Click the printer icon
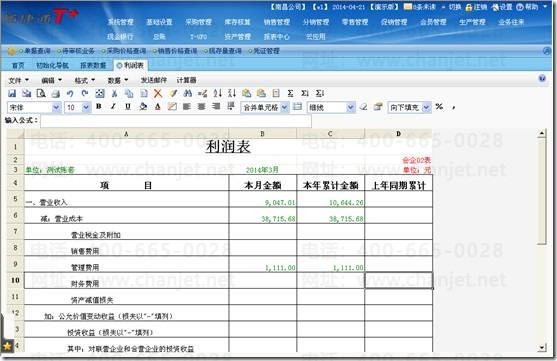This screenshot has height=361, width=557. pos(55,93)
